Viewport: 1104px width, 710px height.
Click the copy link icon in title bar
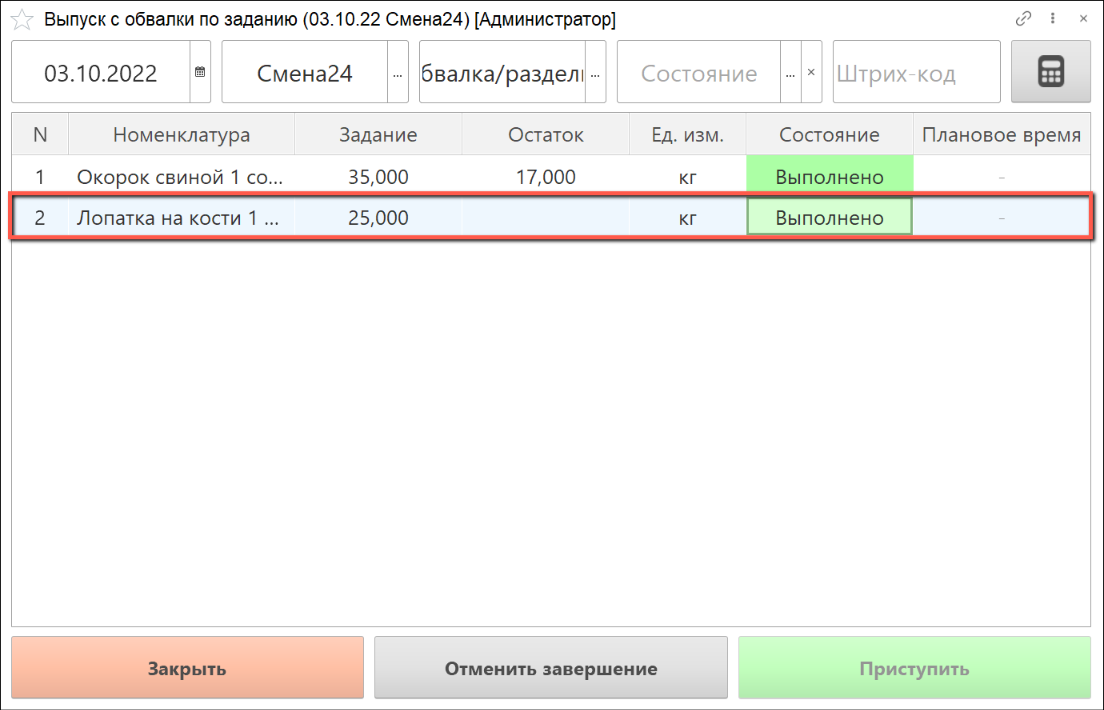click(1023, 19)
